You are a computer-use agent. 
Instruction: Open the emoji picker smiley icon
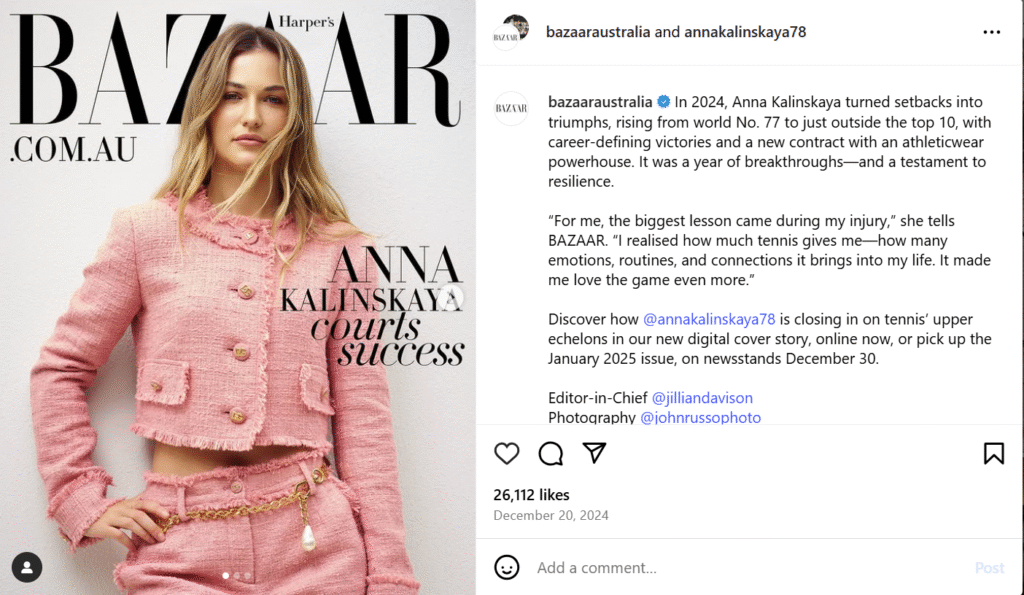pyautogui.click(x=507, y=567)
